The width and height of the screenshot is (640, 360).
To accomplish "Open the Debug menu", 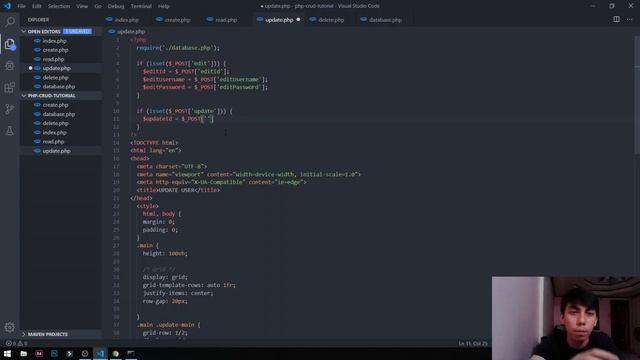I will coord(116,6).
